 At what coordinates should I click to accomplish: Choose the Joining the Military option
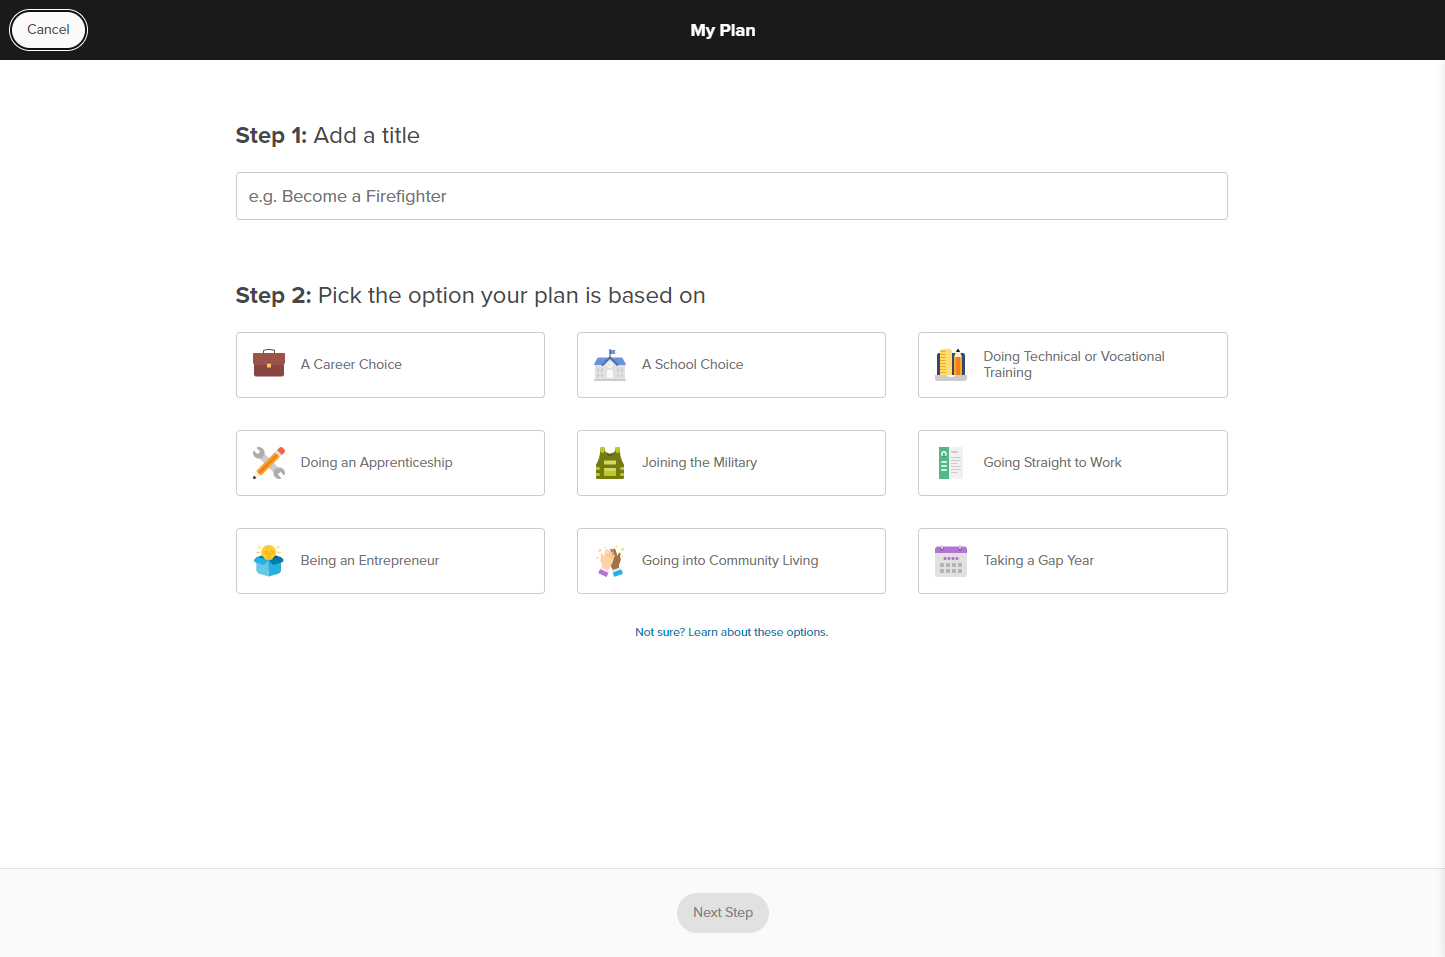tap(731, 463)
